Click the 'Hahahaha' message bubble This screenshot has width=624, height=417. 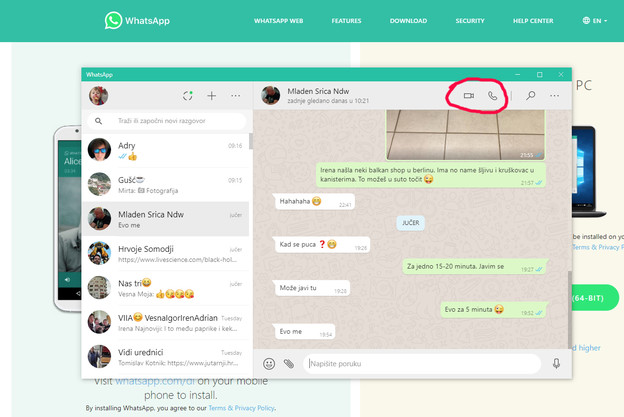click(x=314, y=201)
